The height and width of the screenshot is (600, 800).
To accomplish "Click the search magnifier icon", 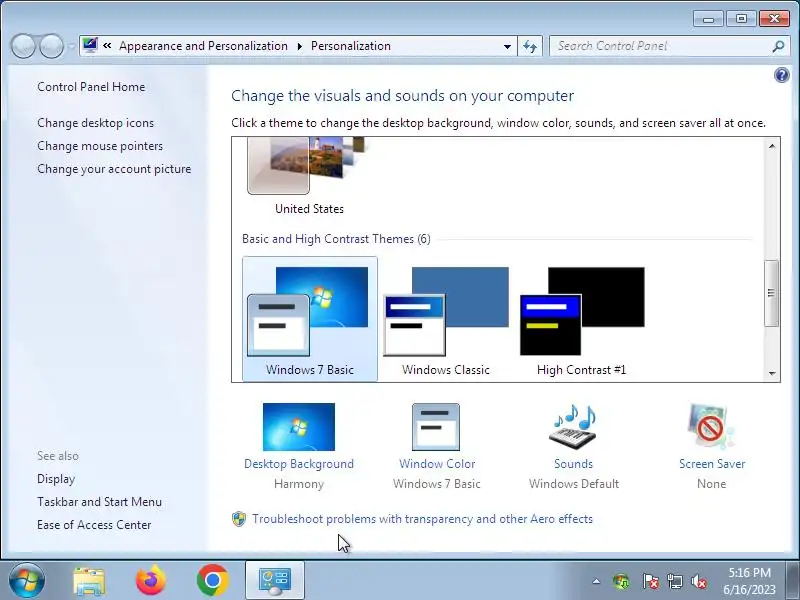I will tap(778, 46).
